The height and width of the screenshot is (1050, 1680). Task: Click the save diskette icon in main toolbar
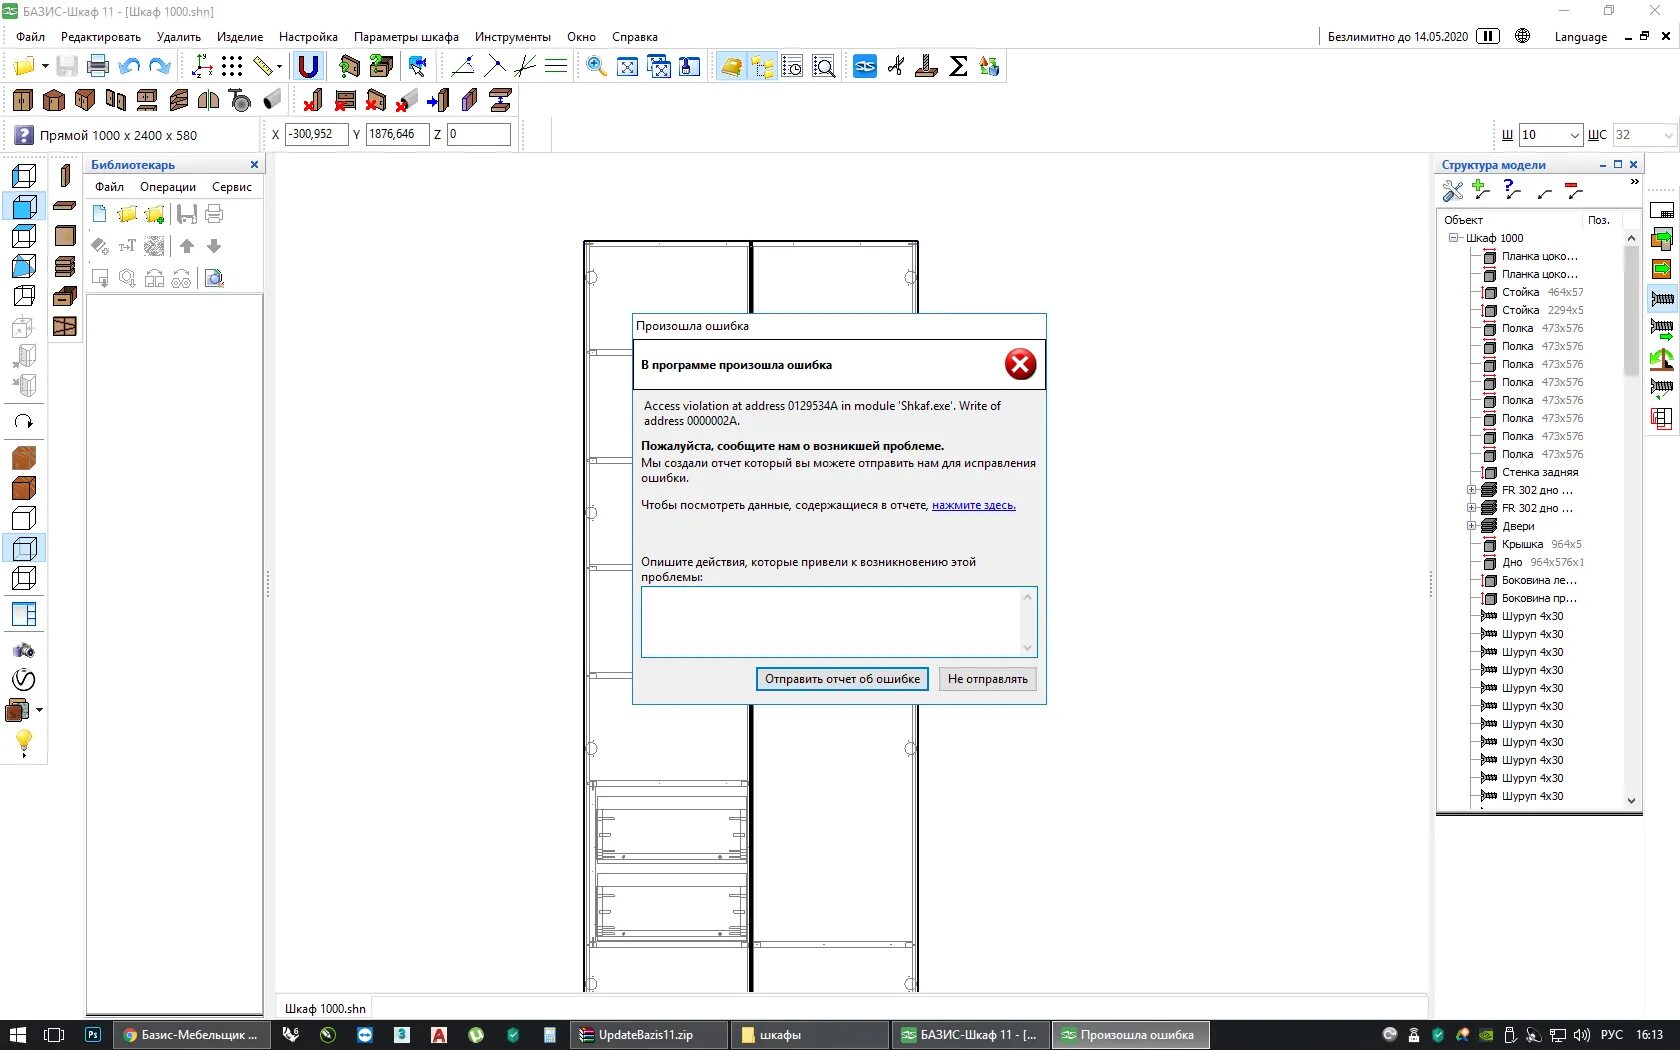(67, 67)
